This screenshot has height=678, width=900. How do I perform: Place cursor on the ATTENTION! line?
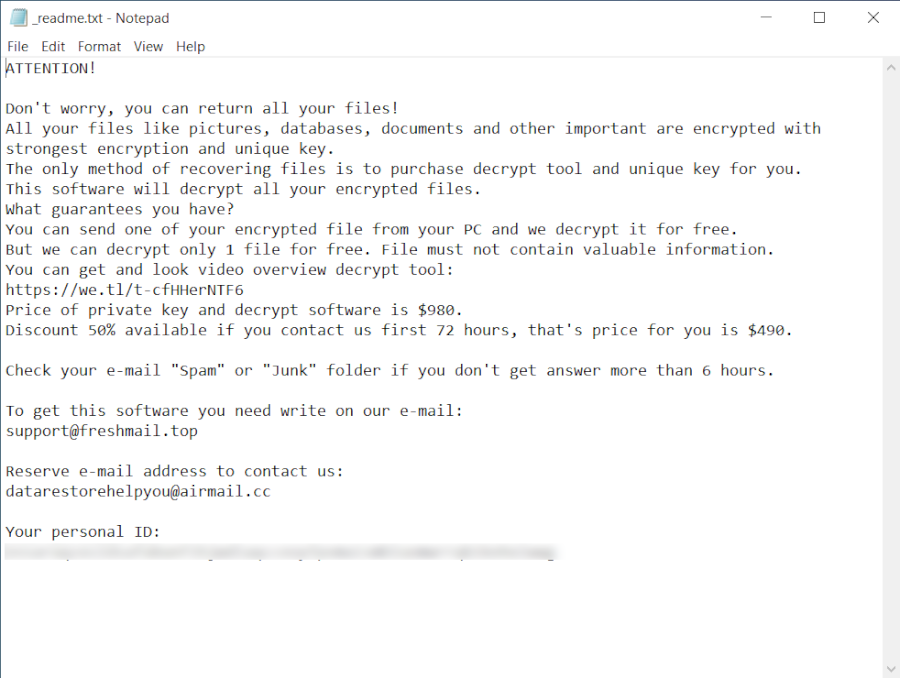[51, 68]
